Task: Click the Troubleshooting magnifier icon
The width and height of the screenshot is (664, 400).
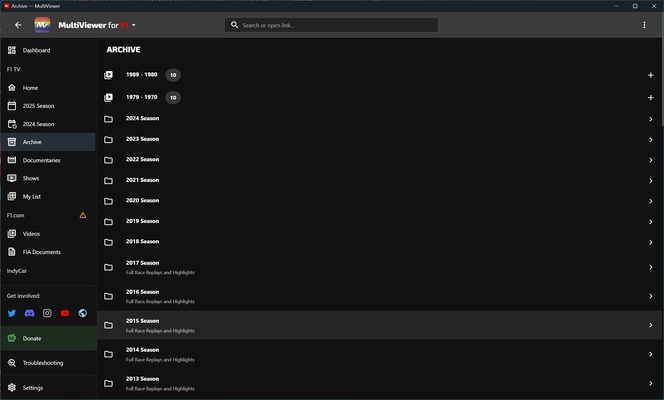Action: coord(12,363)
